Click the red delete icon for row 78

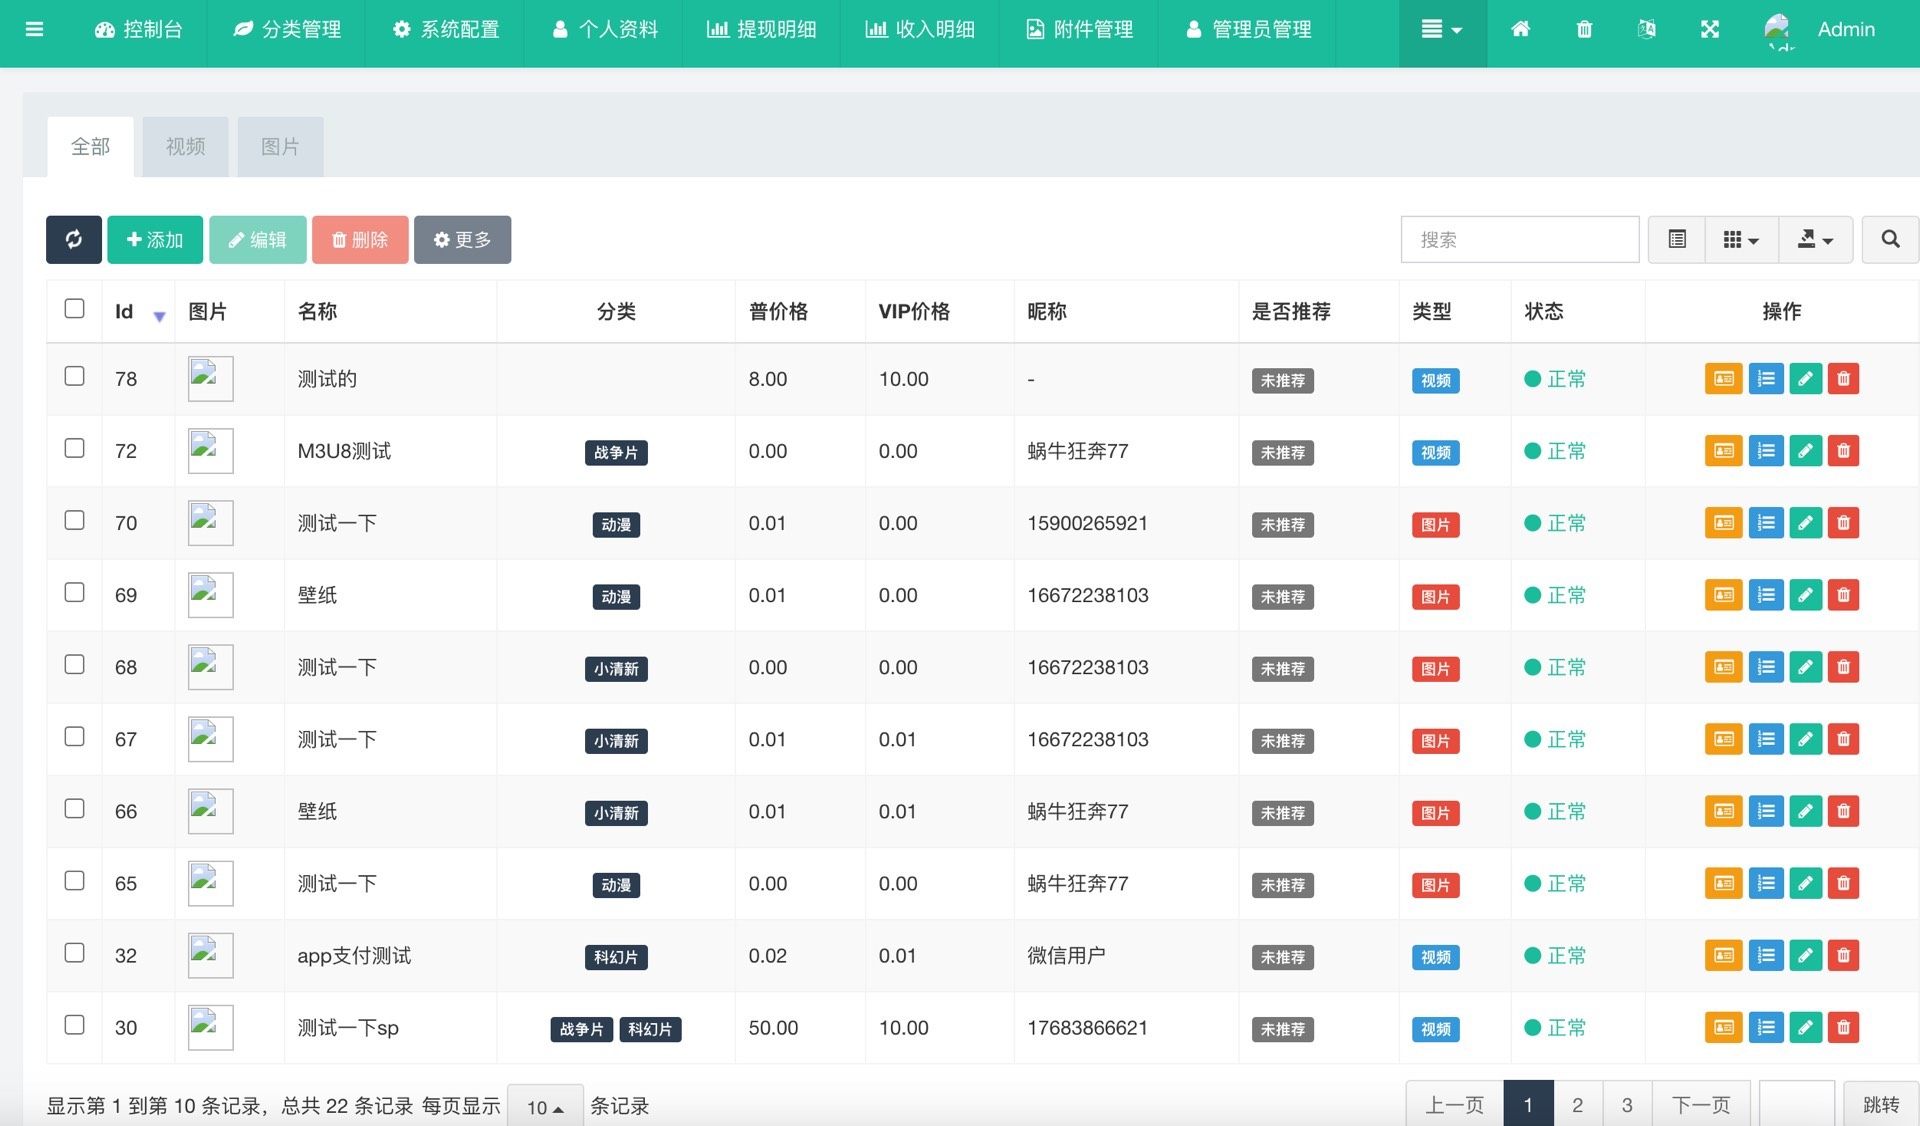(1843, 379)
